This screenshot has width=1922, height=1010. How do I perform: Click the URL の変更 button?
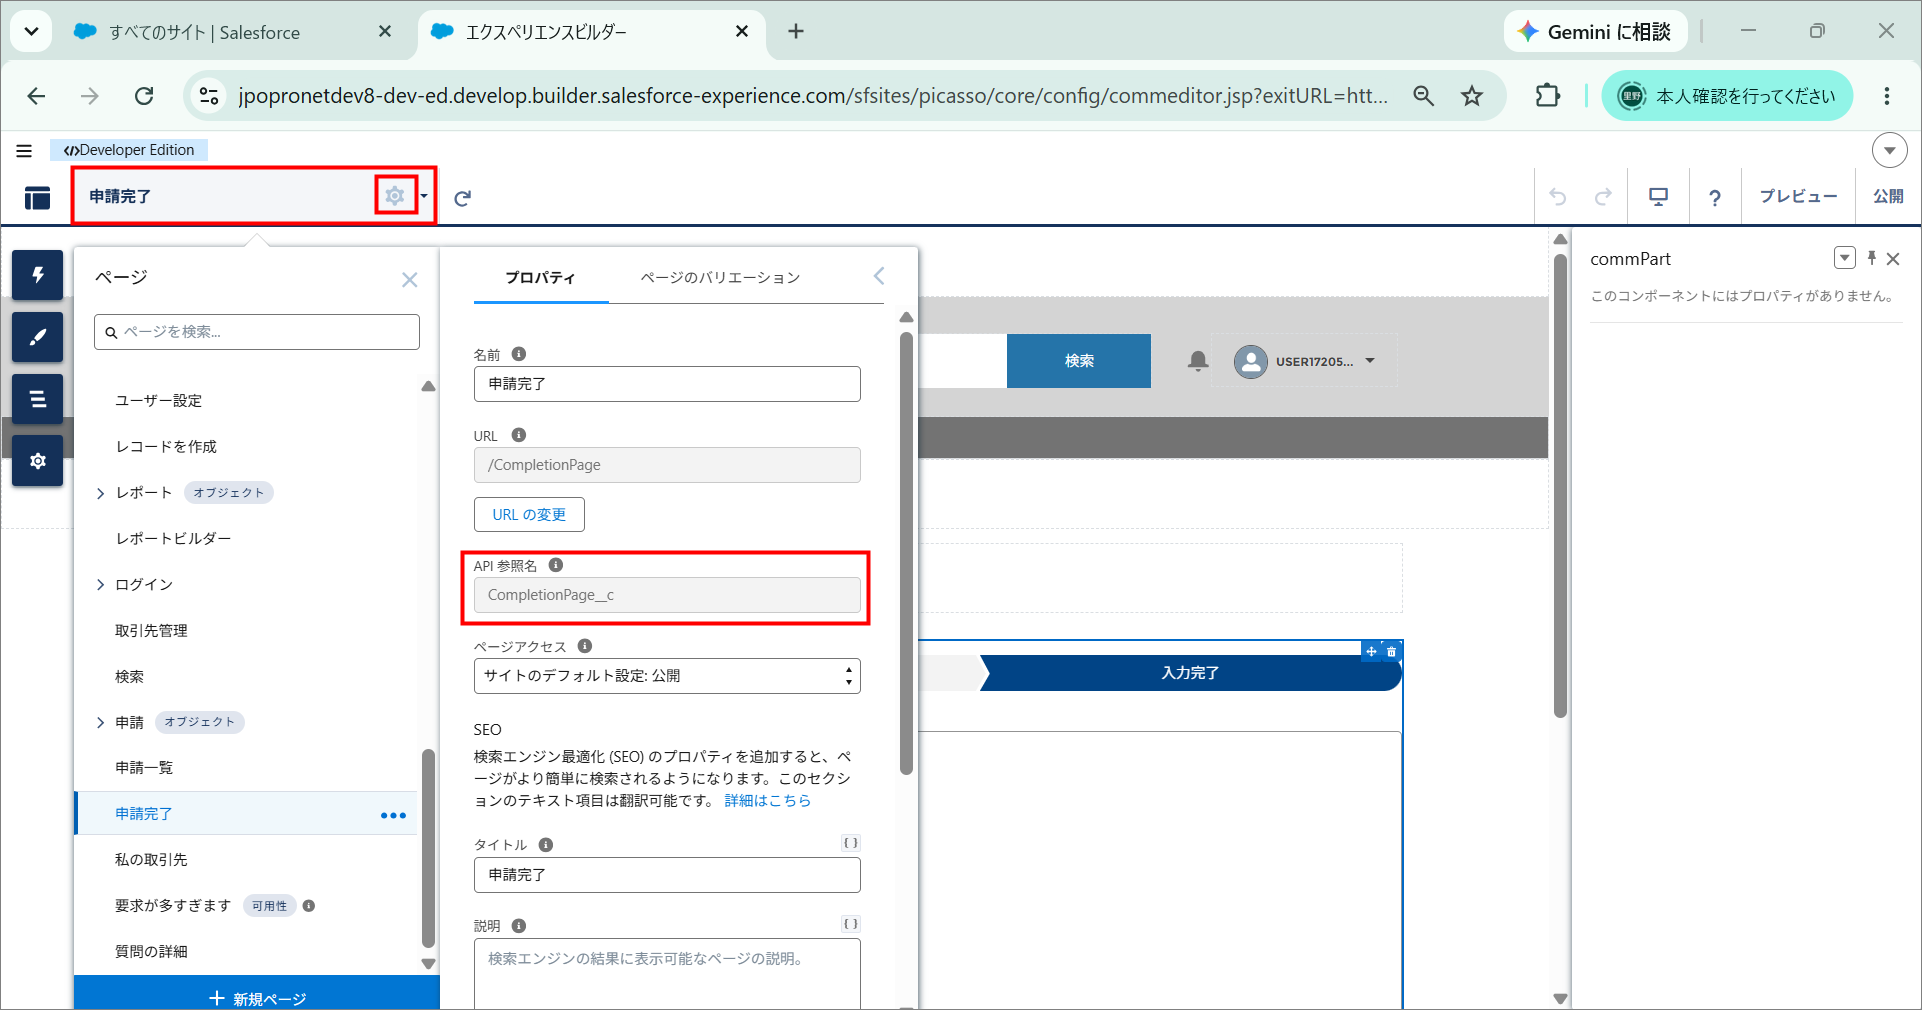(529, 515)
